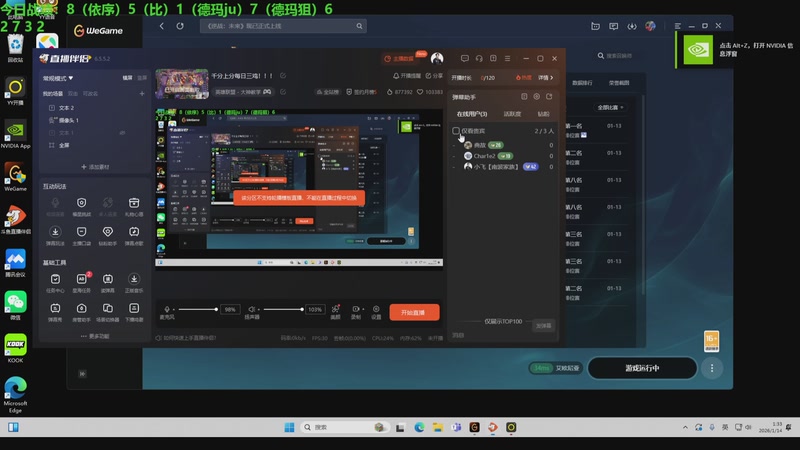Click the 分享 share button
800x450 pixels.
tap(434, 76)
